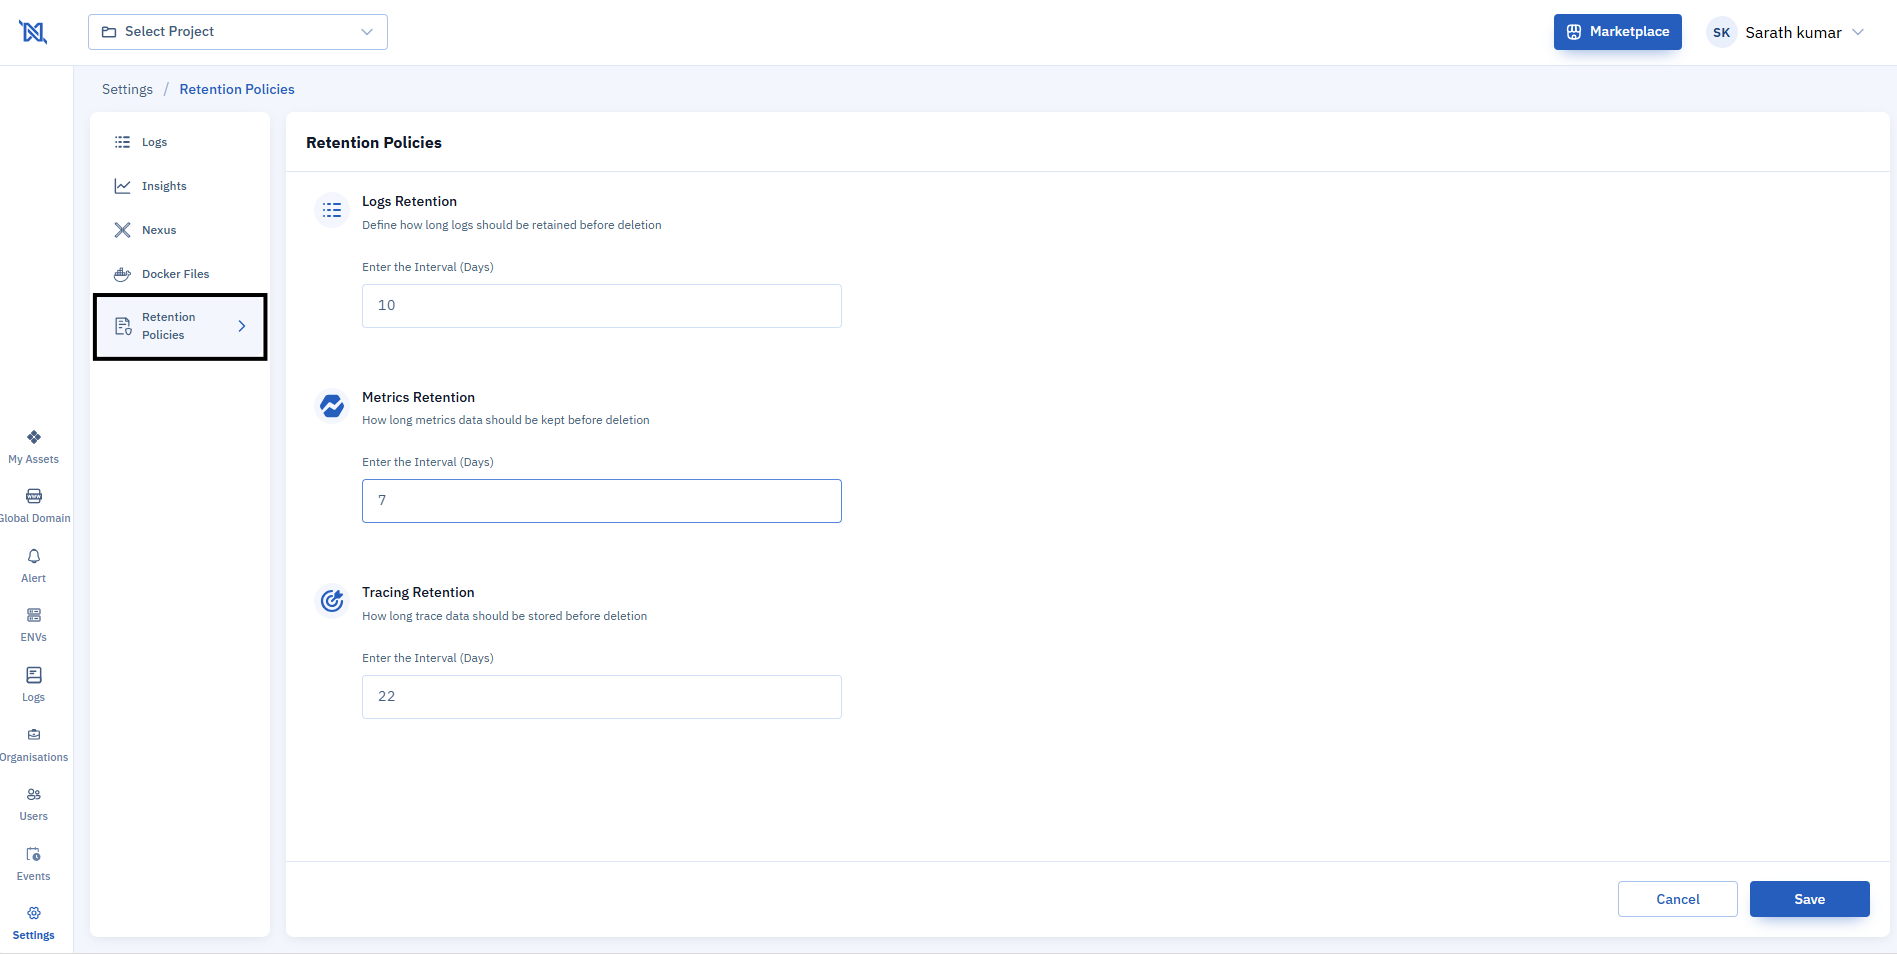Go to Settings breadcrumb link
The height and width of the screenshot is (954, 1897).
tap(127, 89)
